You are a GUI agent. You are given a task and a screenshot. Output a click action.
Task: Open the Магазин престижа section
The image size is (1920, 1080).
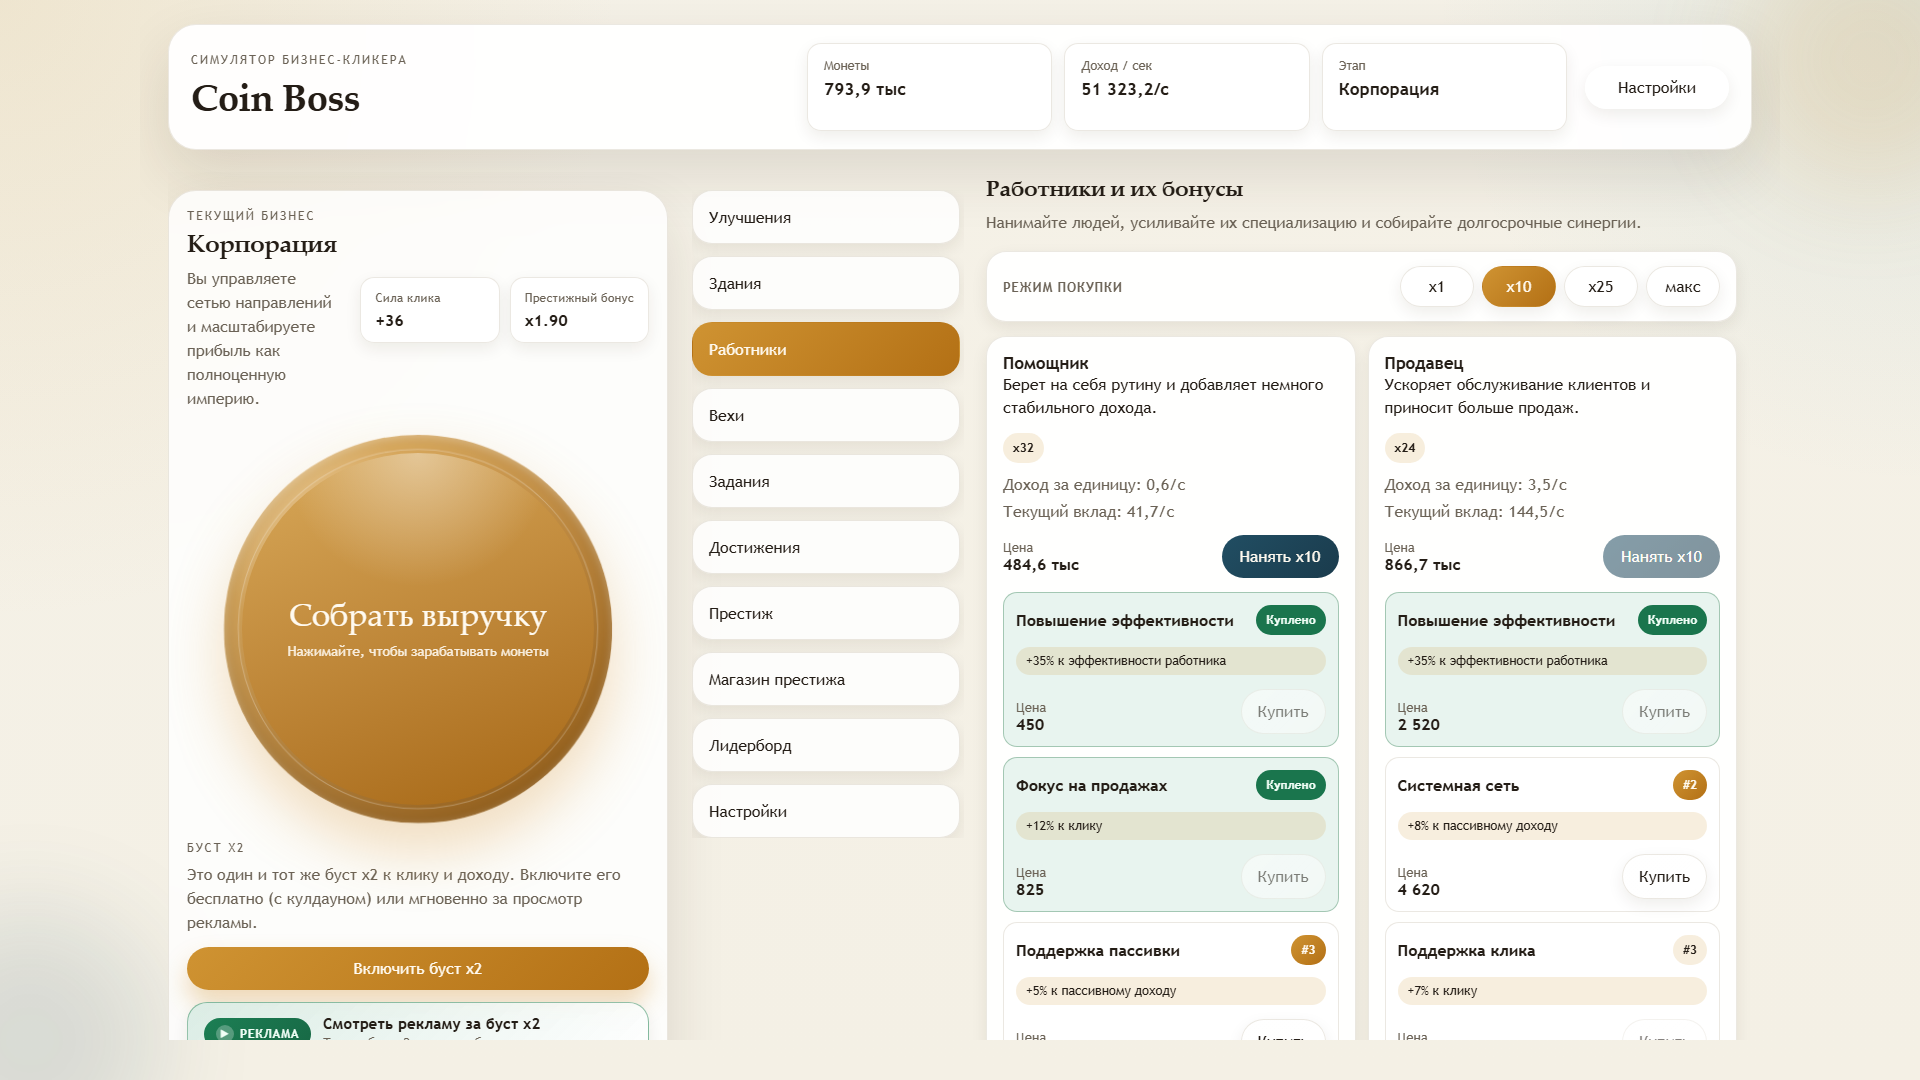[x=826, y=680]
